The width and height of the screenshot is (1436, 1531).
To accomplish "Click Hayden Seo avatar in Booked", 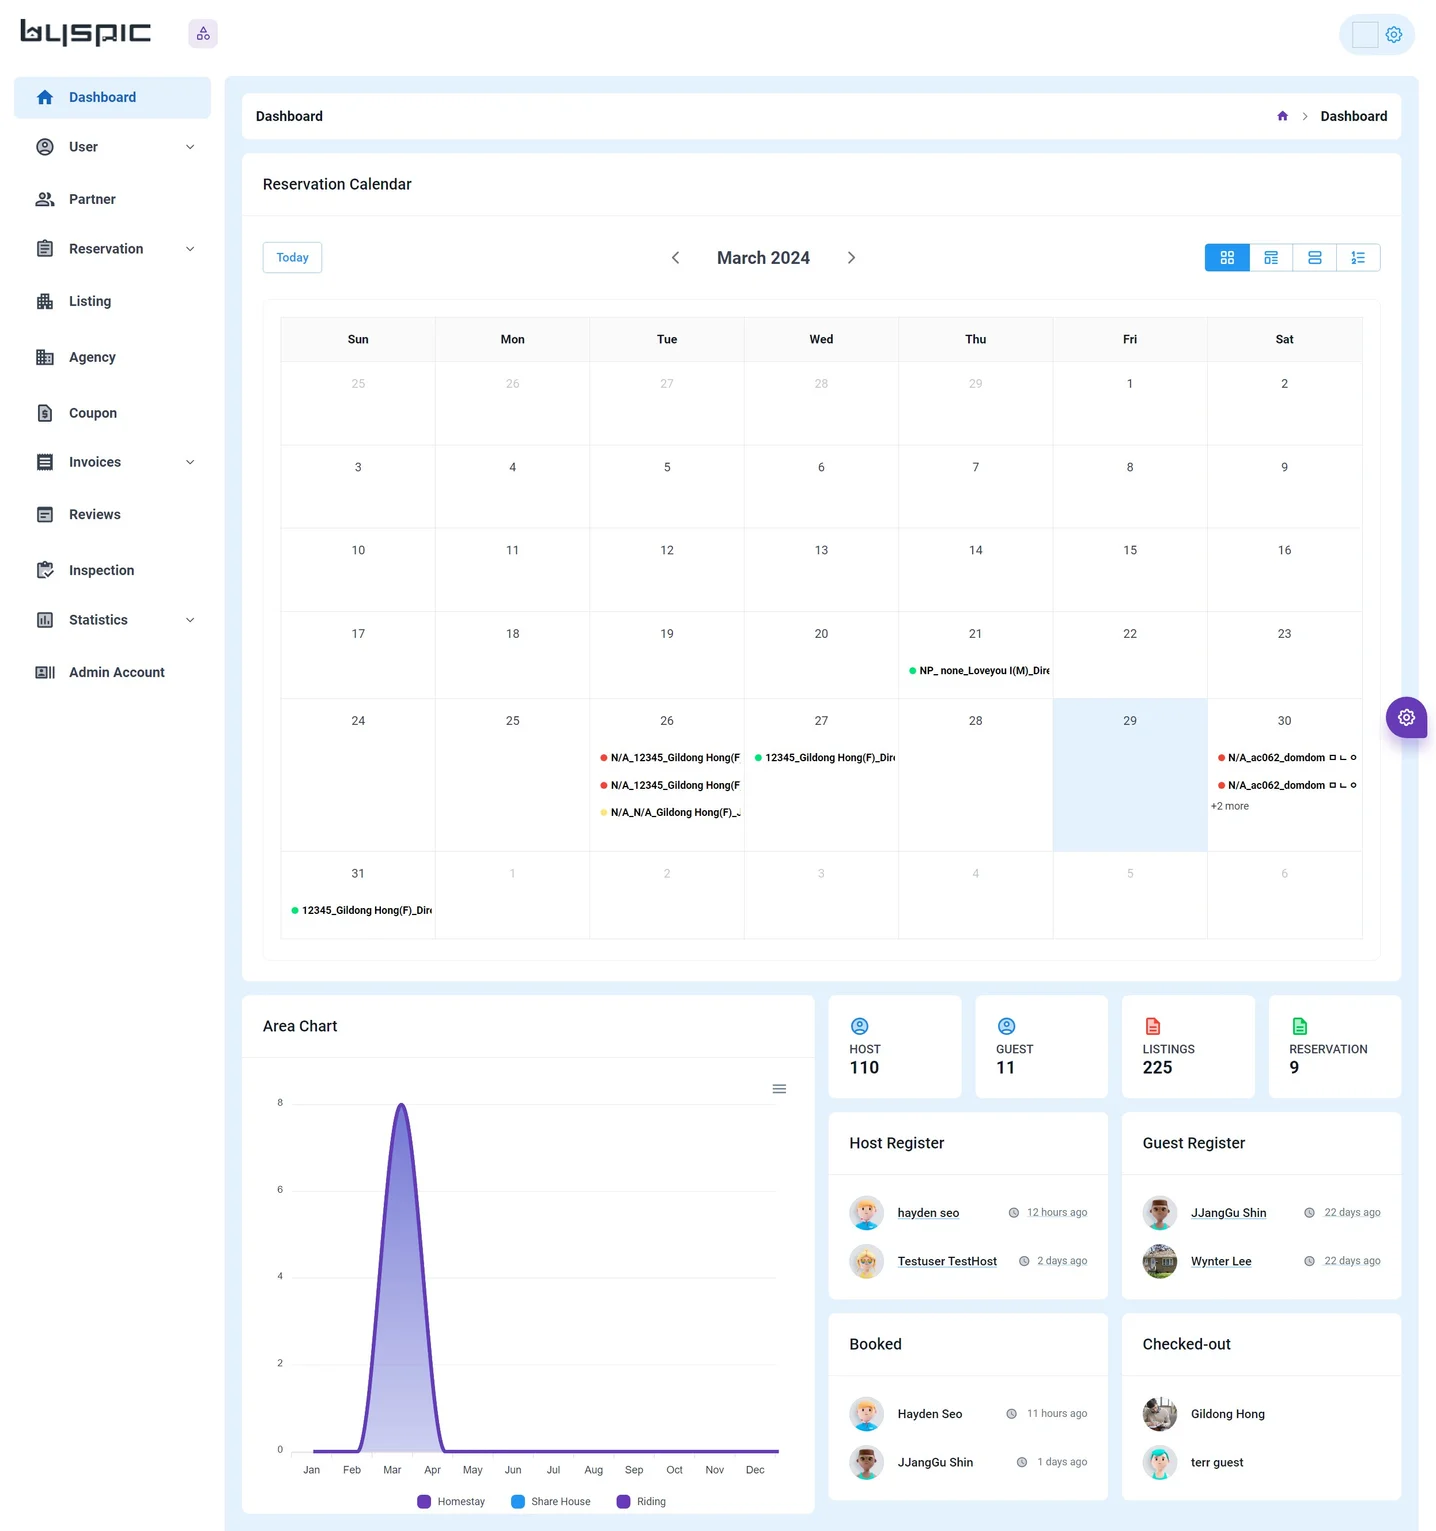I will click(x=866, y=1414).
